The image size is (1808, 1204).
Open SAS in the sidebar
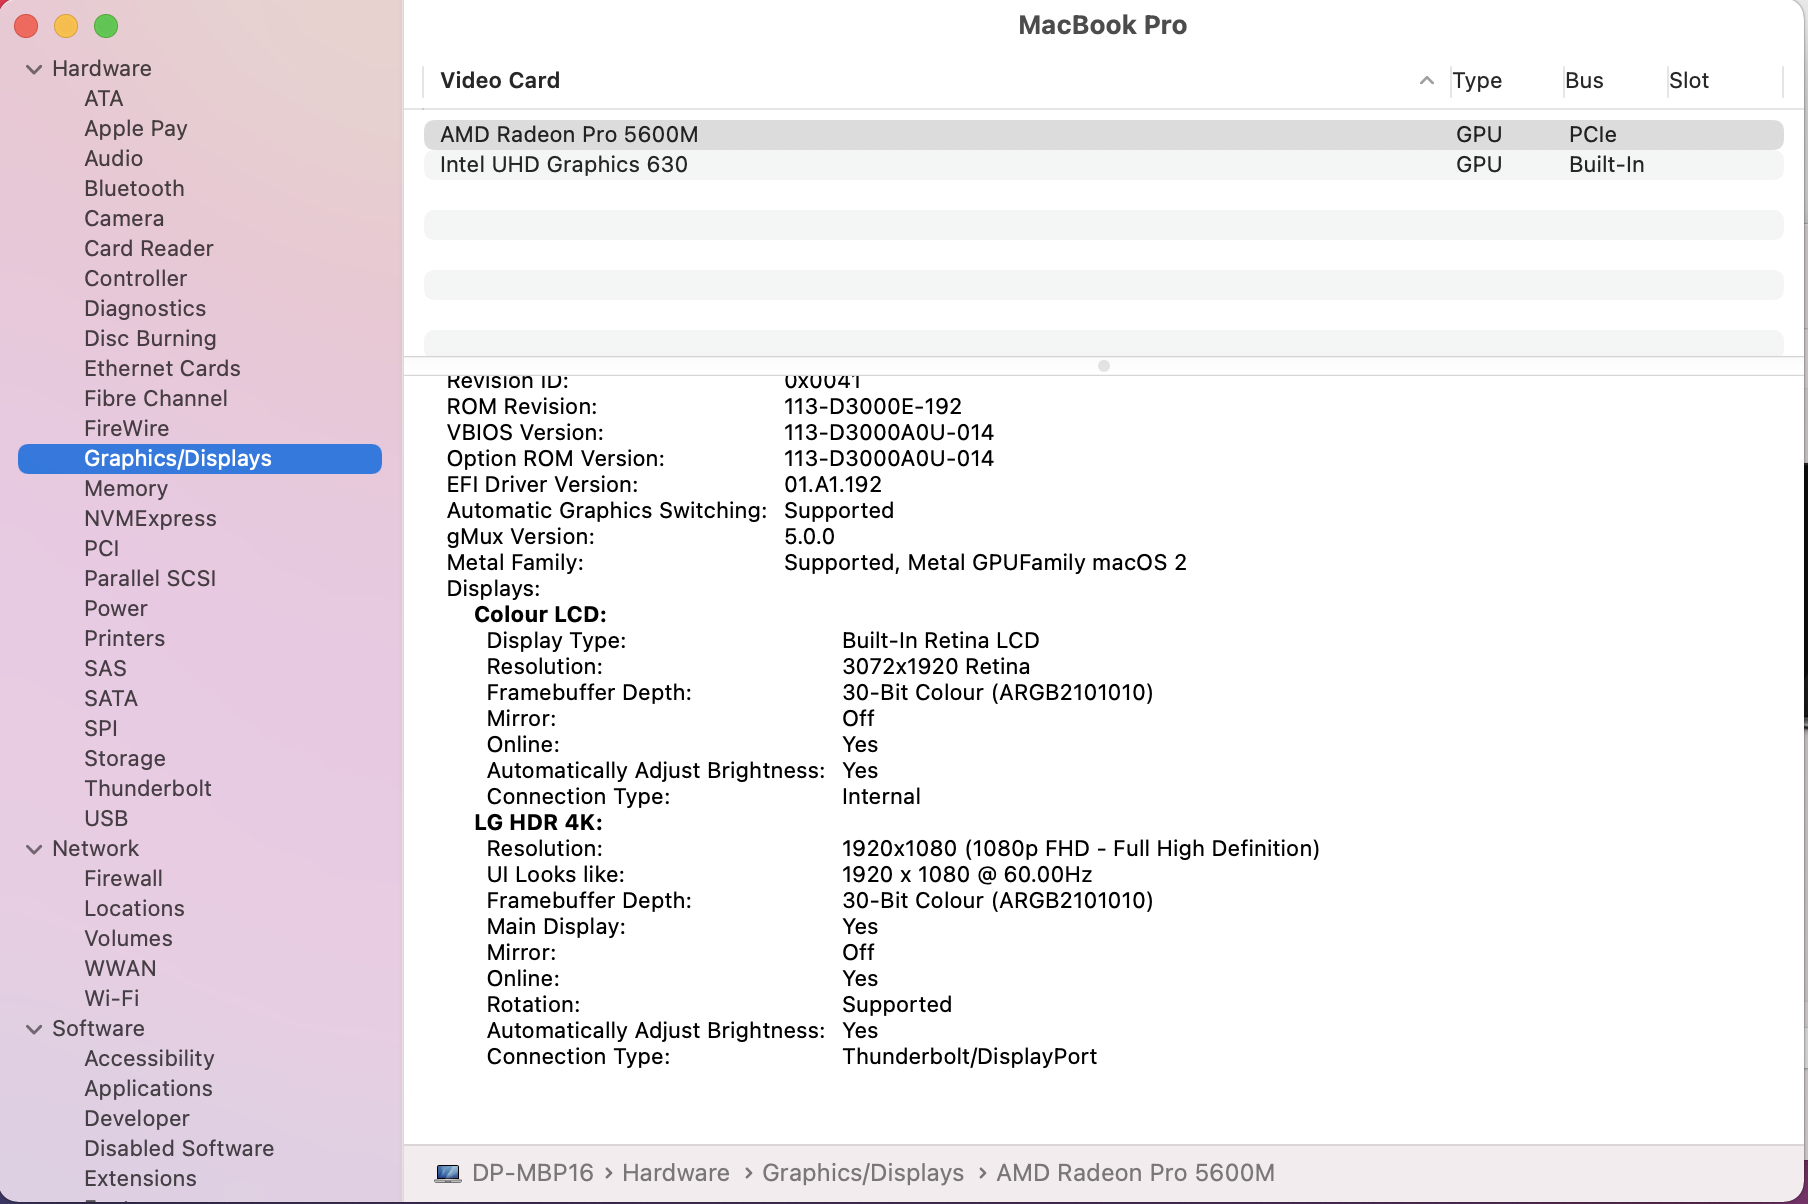[106, 669]
